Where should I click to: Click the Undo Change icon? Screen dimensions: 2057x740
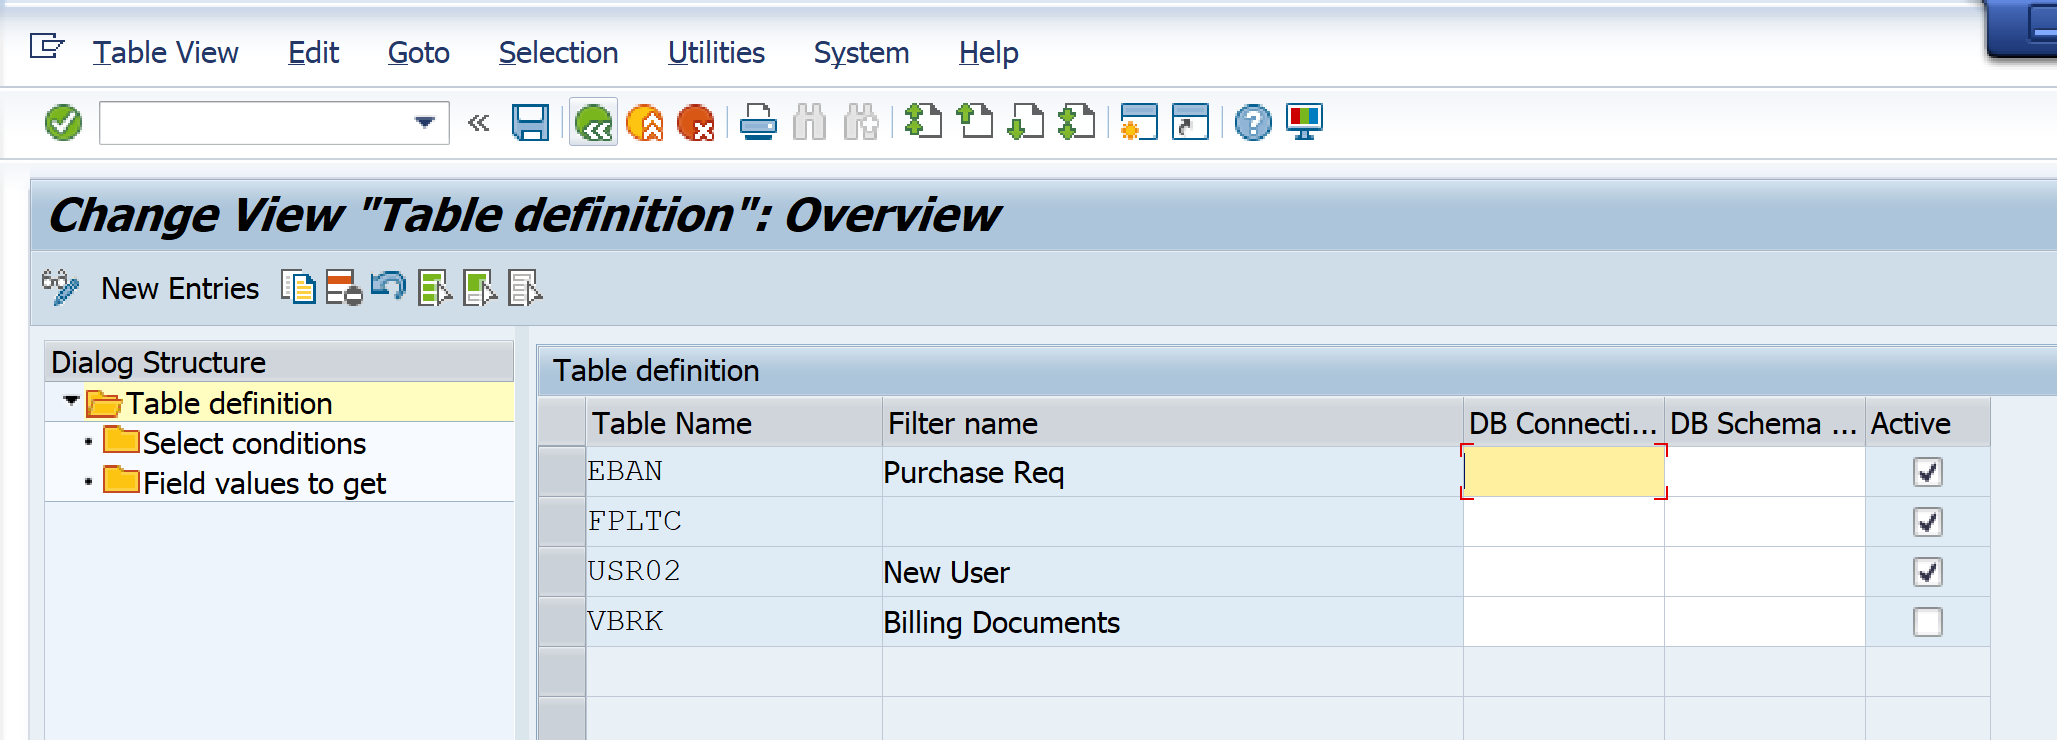coord(388,288)
